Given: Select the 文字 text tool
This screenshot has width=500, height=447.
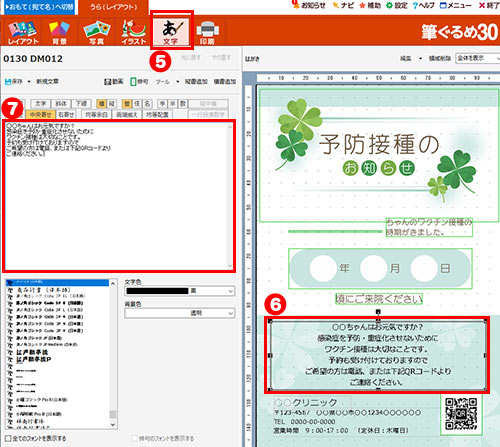Looking at the screenshot, I should (171, 32).
